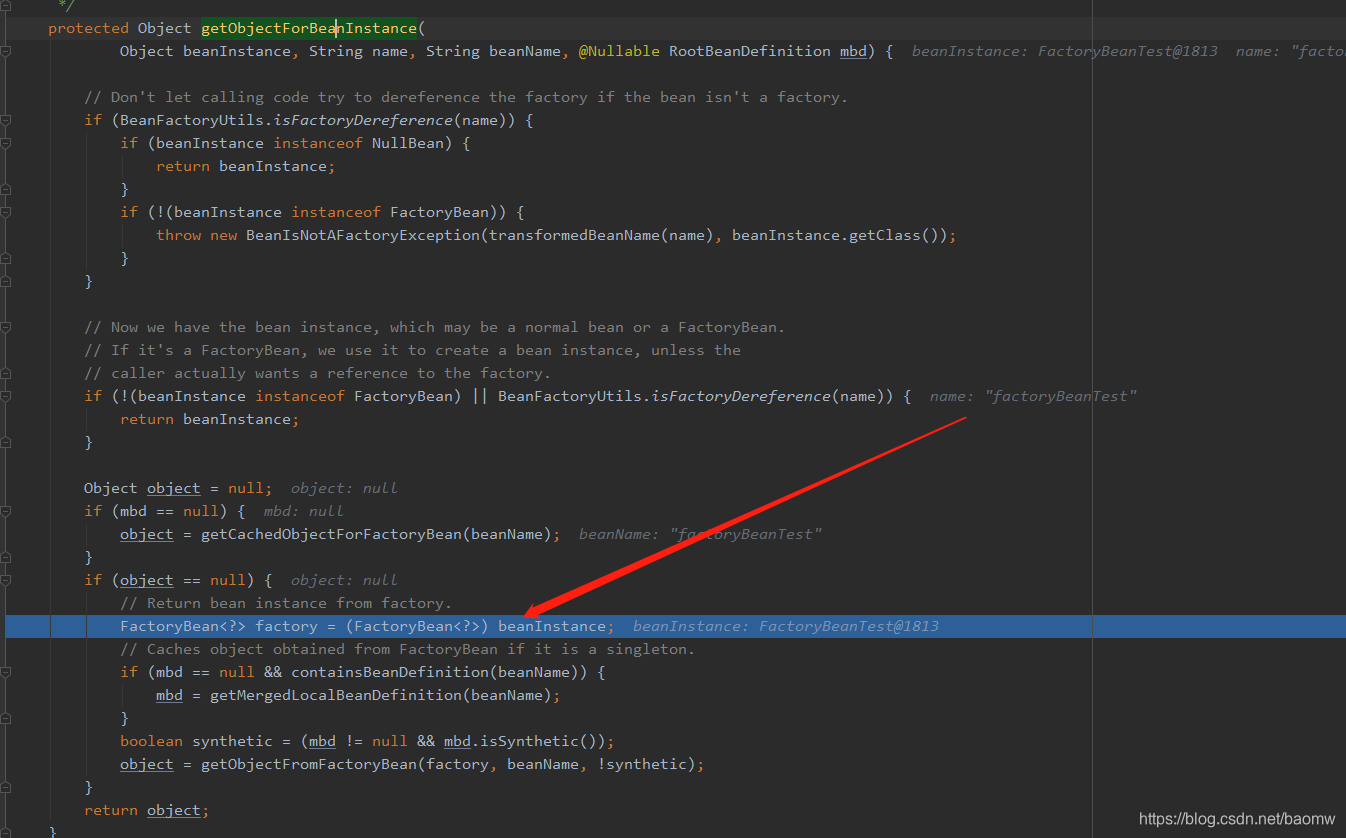Click the method name getObjectForBeanInstance
The width and height of the screenshot is (1346, 838).
click(x=309, y=28)
